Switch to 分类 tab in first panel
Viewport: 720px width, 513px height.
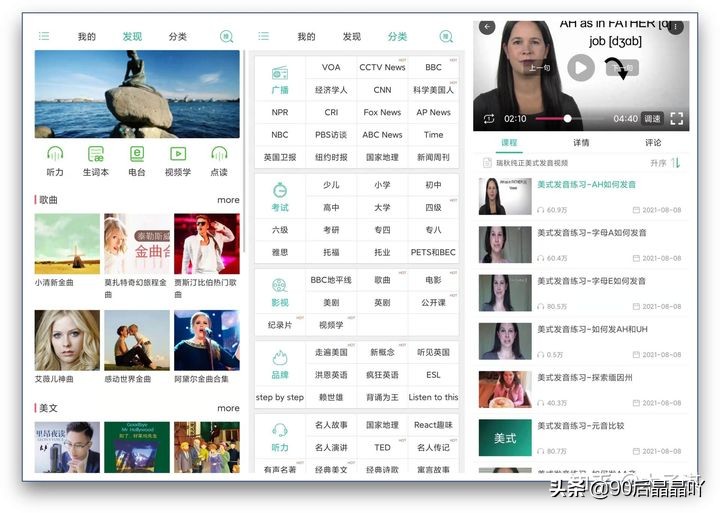pos(178,36)
